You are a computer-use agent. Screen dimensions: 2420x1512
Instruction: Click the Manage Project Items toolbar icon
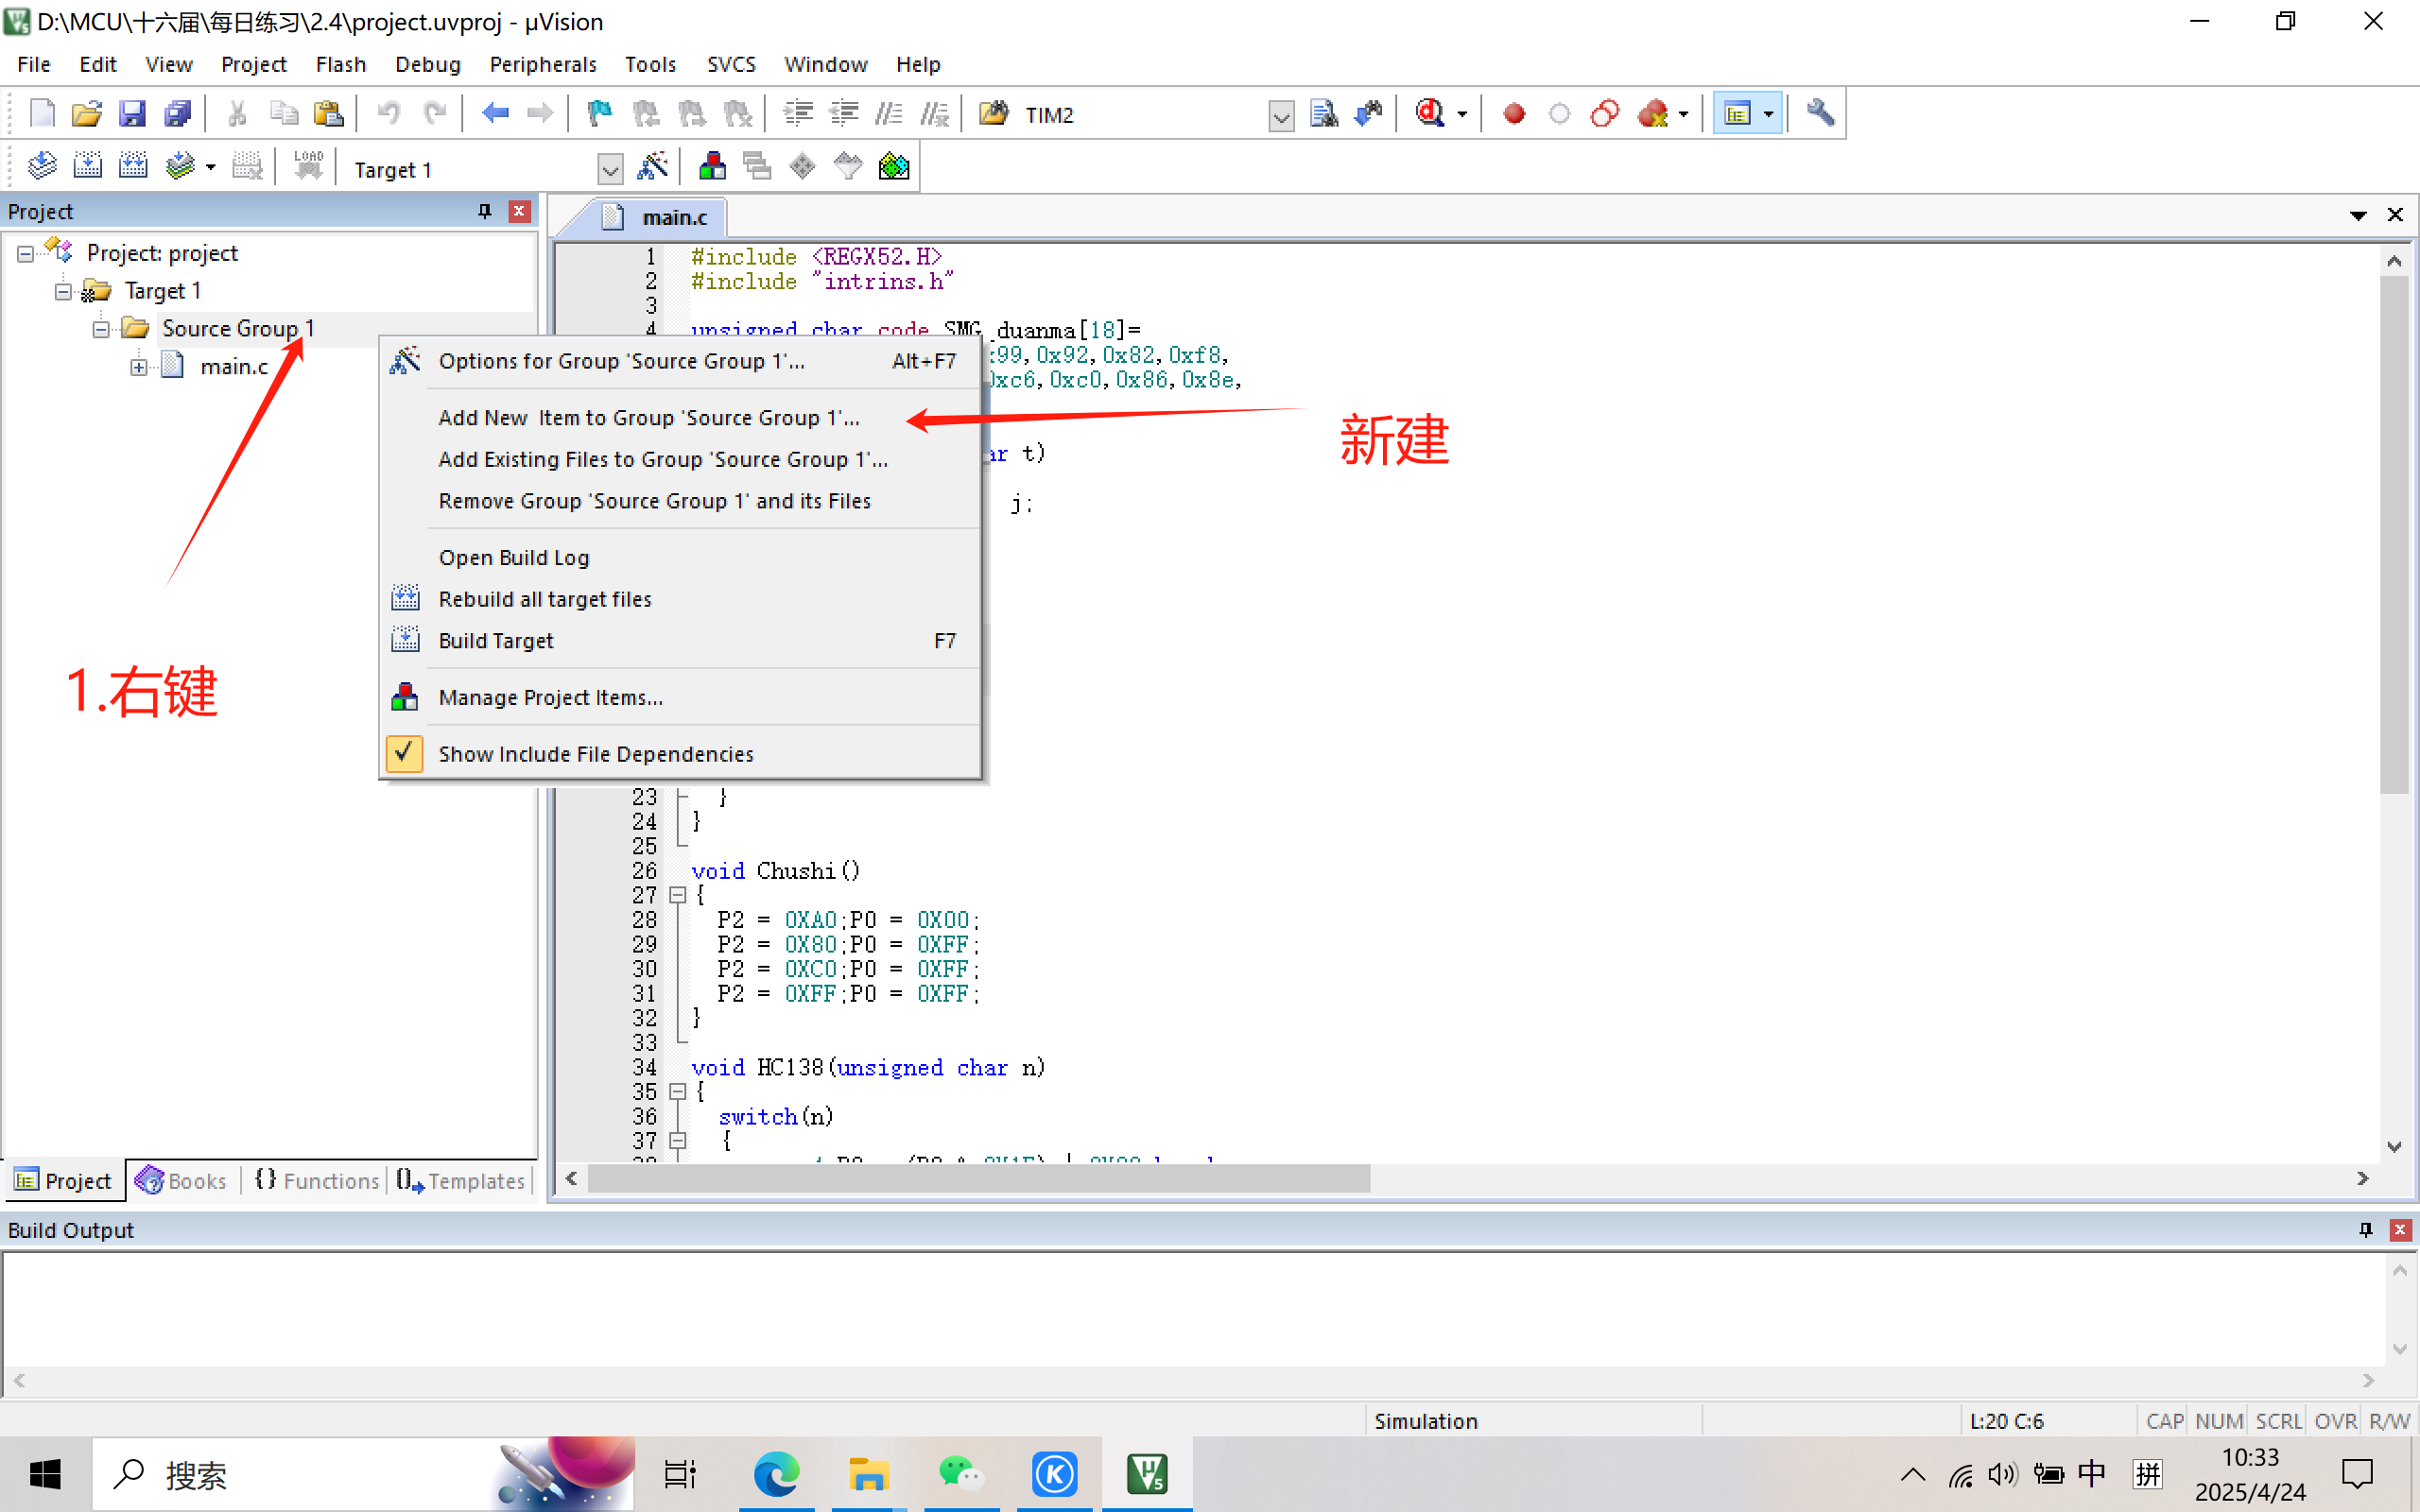coord(712,167)
